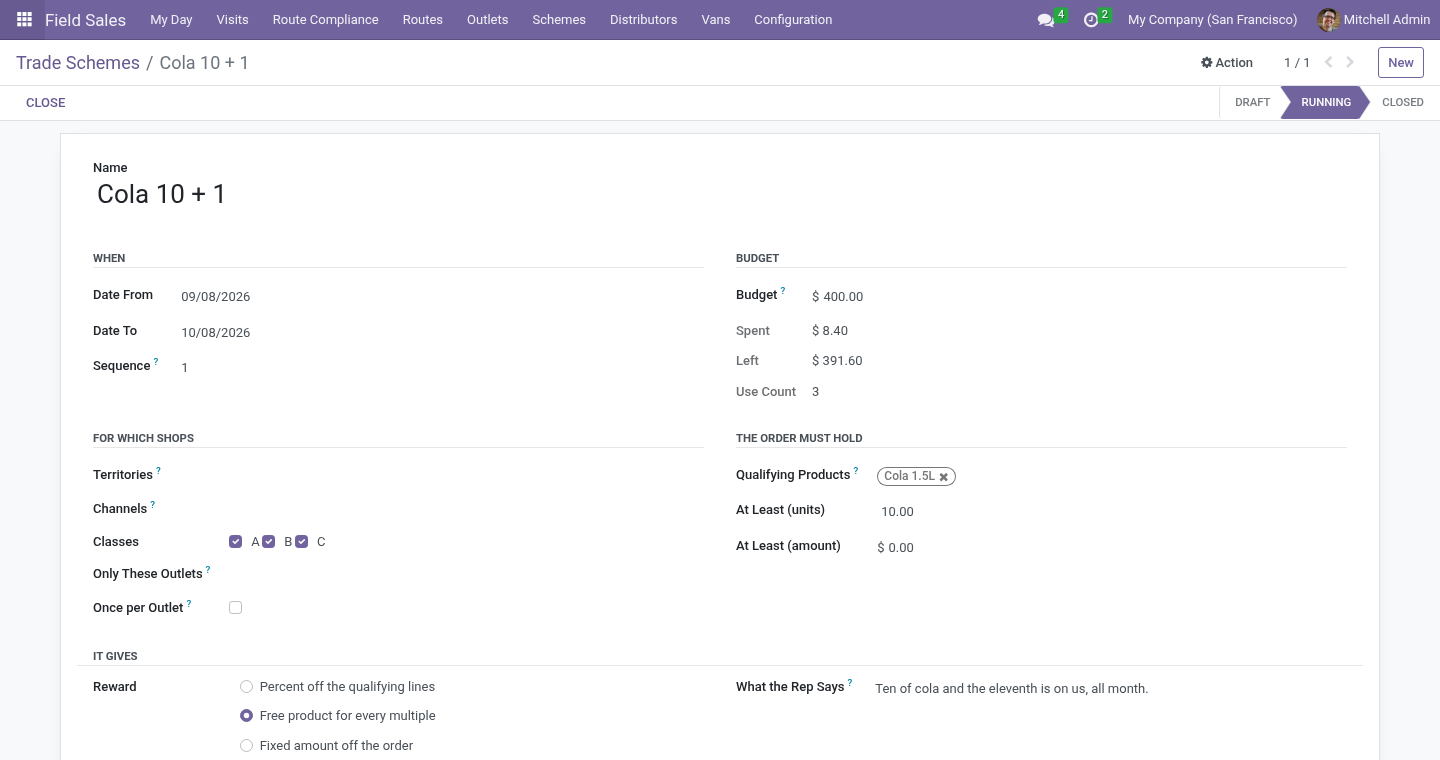Screen dimensions: 1440x760
Task: Enable Once per Outlet checkbox
Action: [x=236, y=608]
